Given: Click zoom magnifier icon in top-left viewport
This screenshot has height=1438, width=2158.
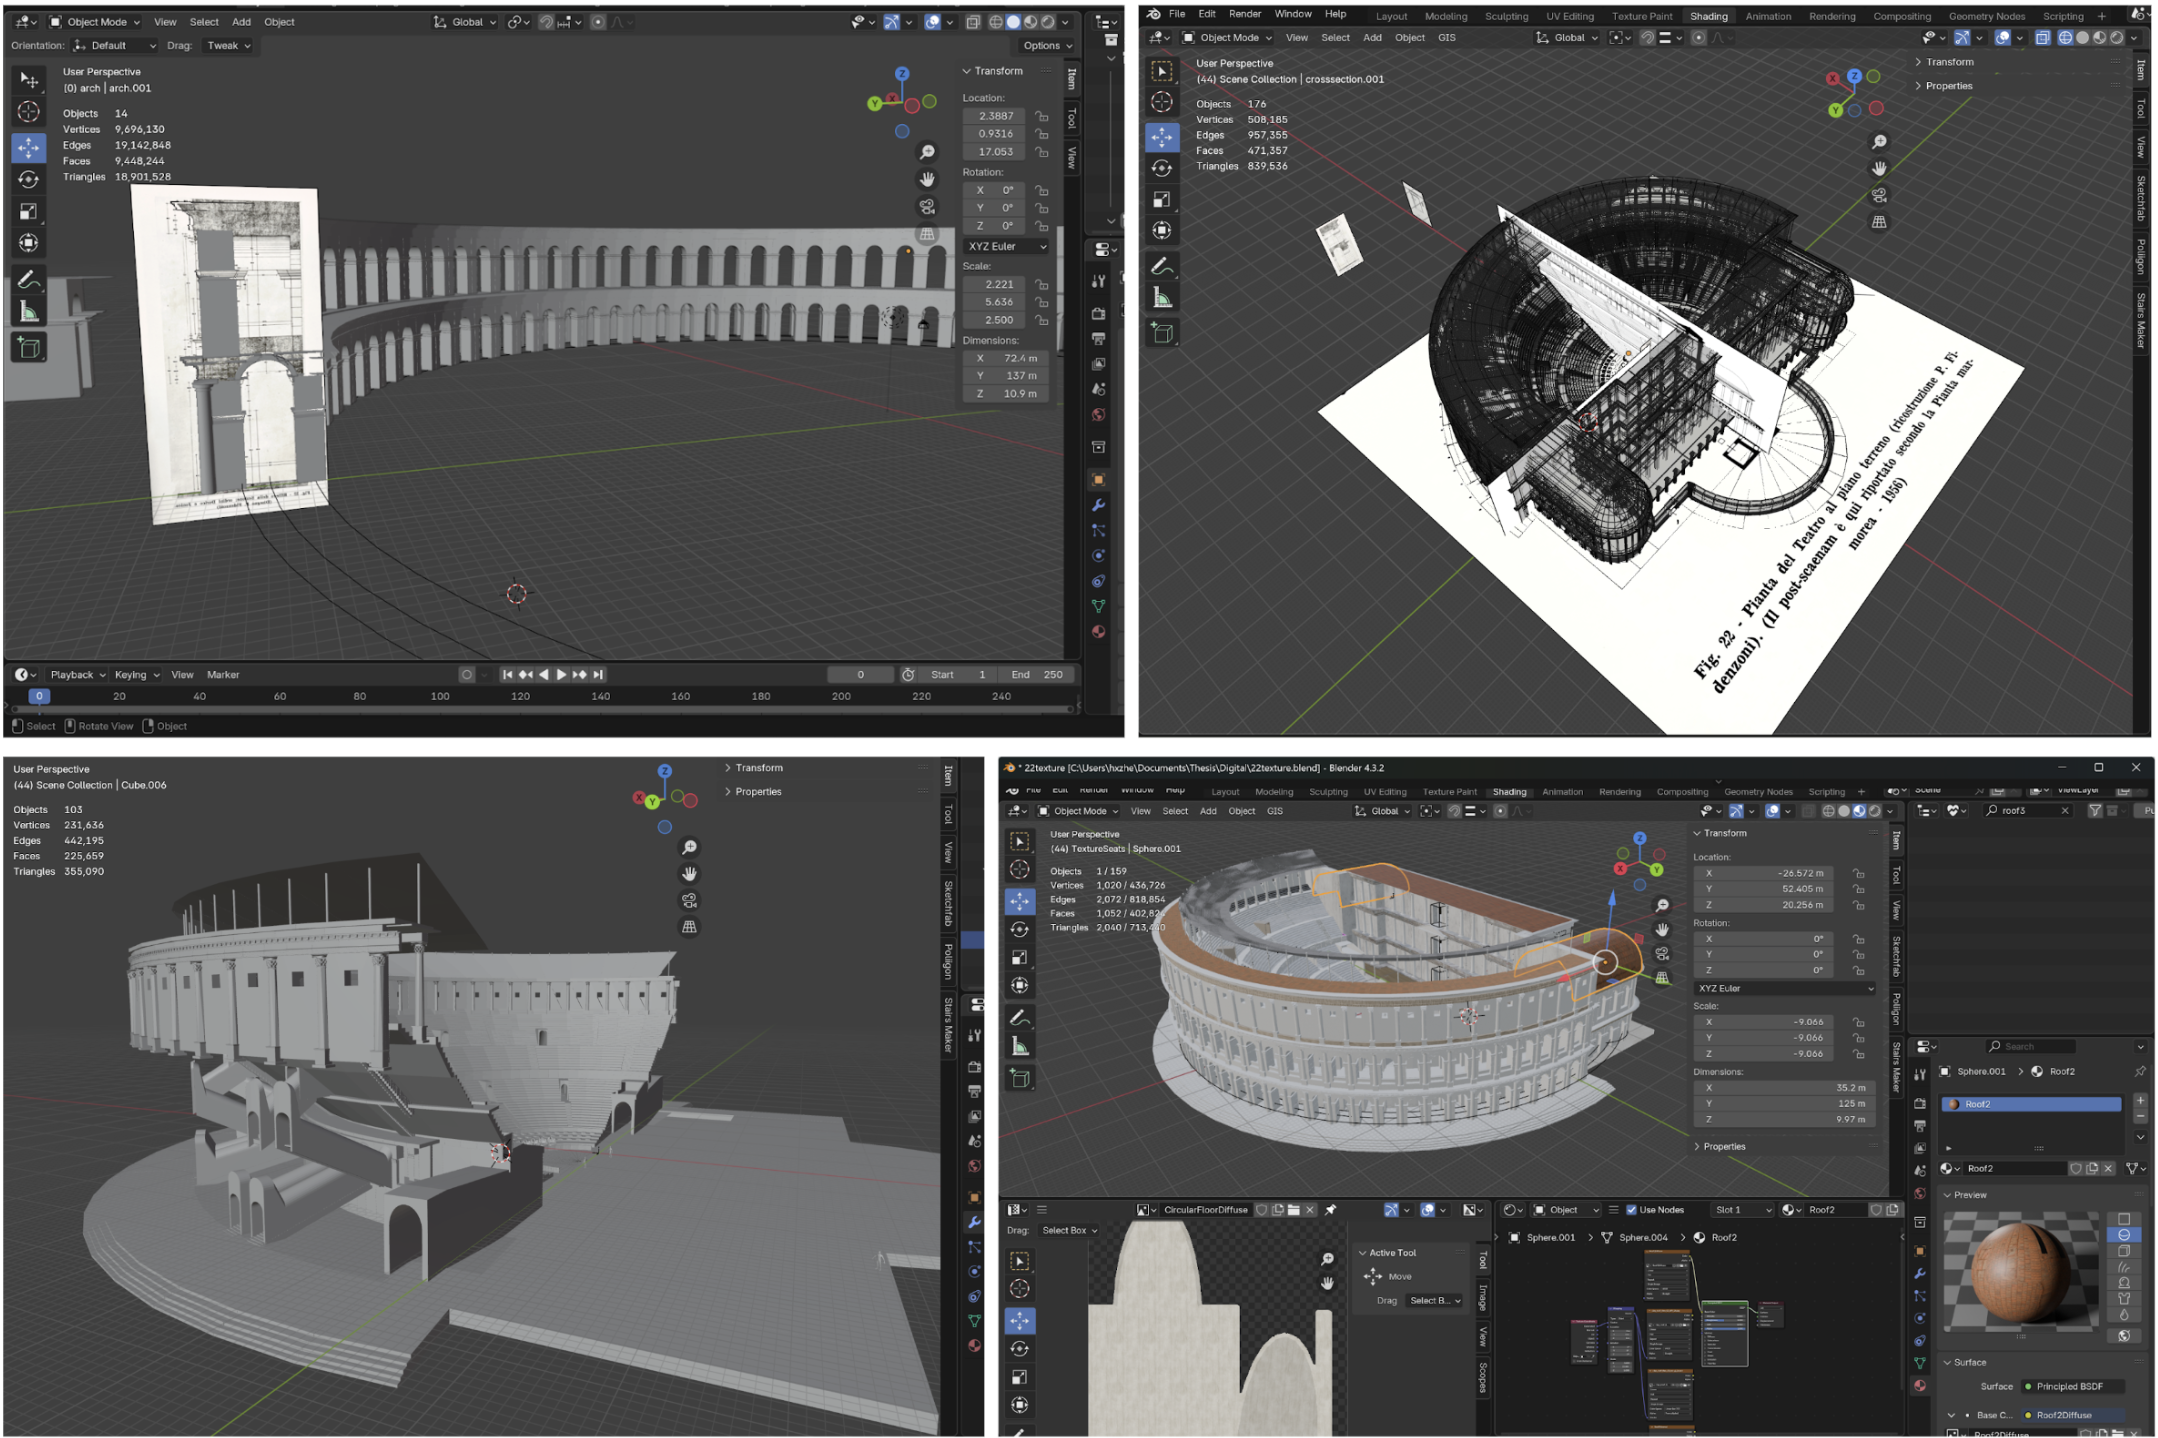Looking at the screenshot, I should [x=927, y=152].
